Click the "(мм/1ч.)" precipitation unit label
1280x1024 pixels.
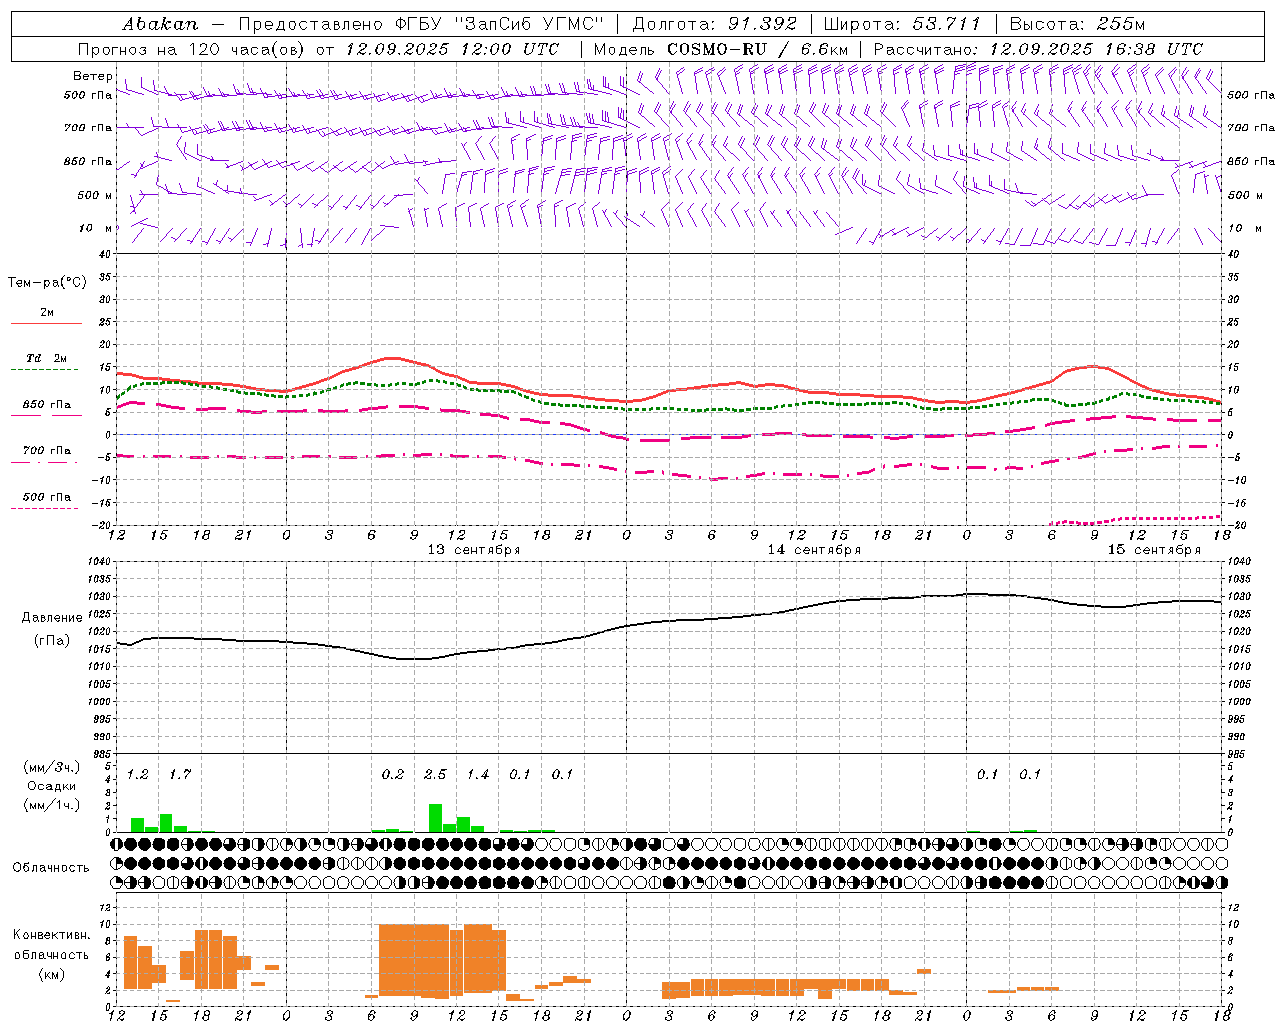pyautogui.click(x=52, y=805)
